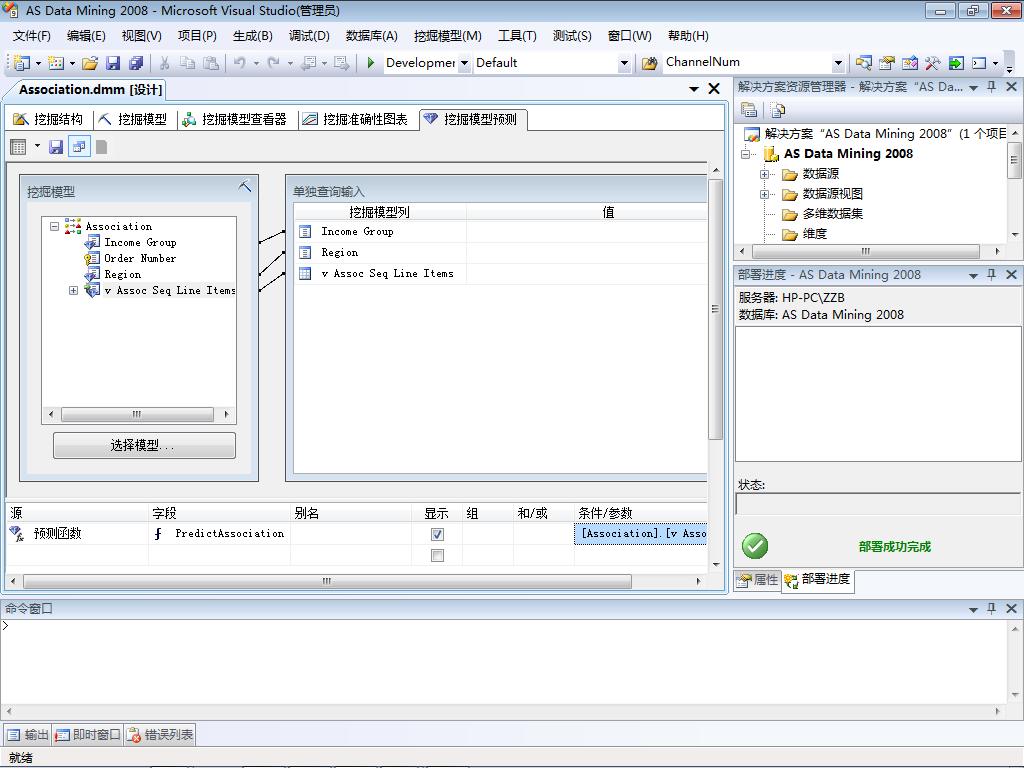Switch to the 挖掘模型查看器 tab
The width and height of the screenshot is (1024, 768).
coord(235,120)
